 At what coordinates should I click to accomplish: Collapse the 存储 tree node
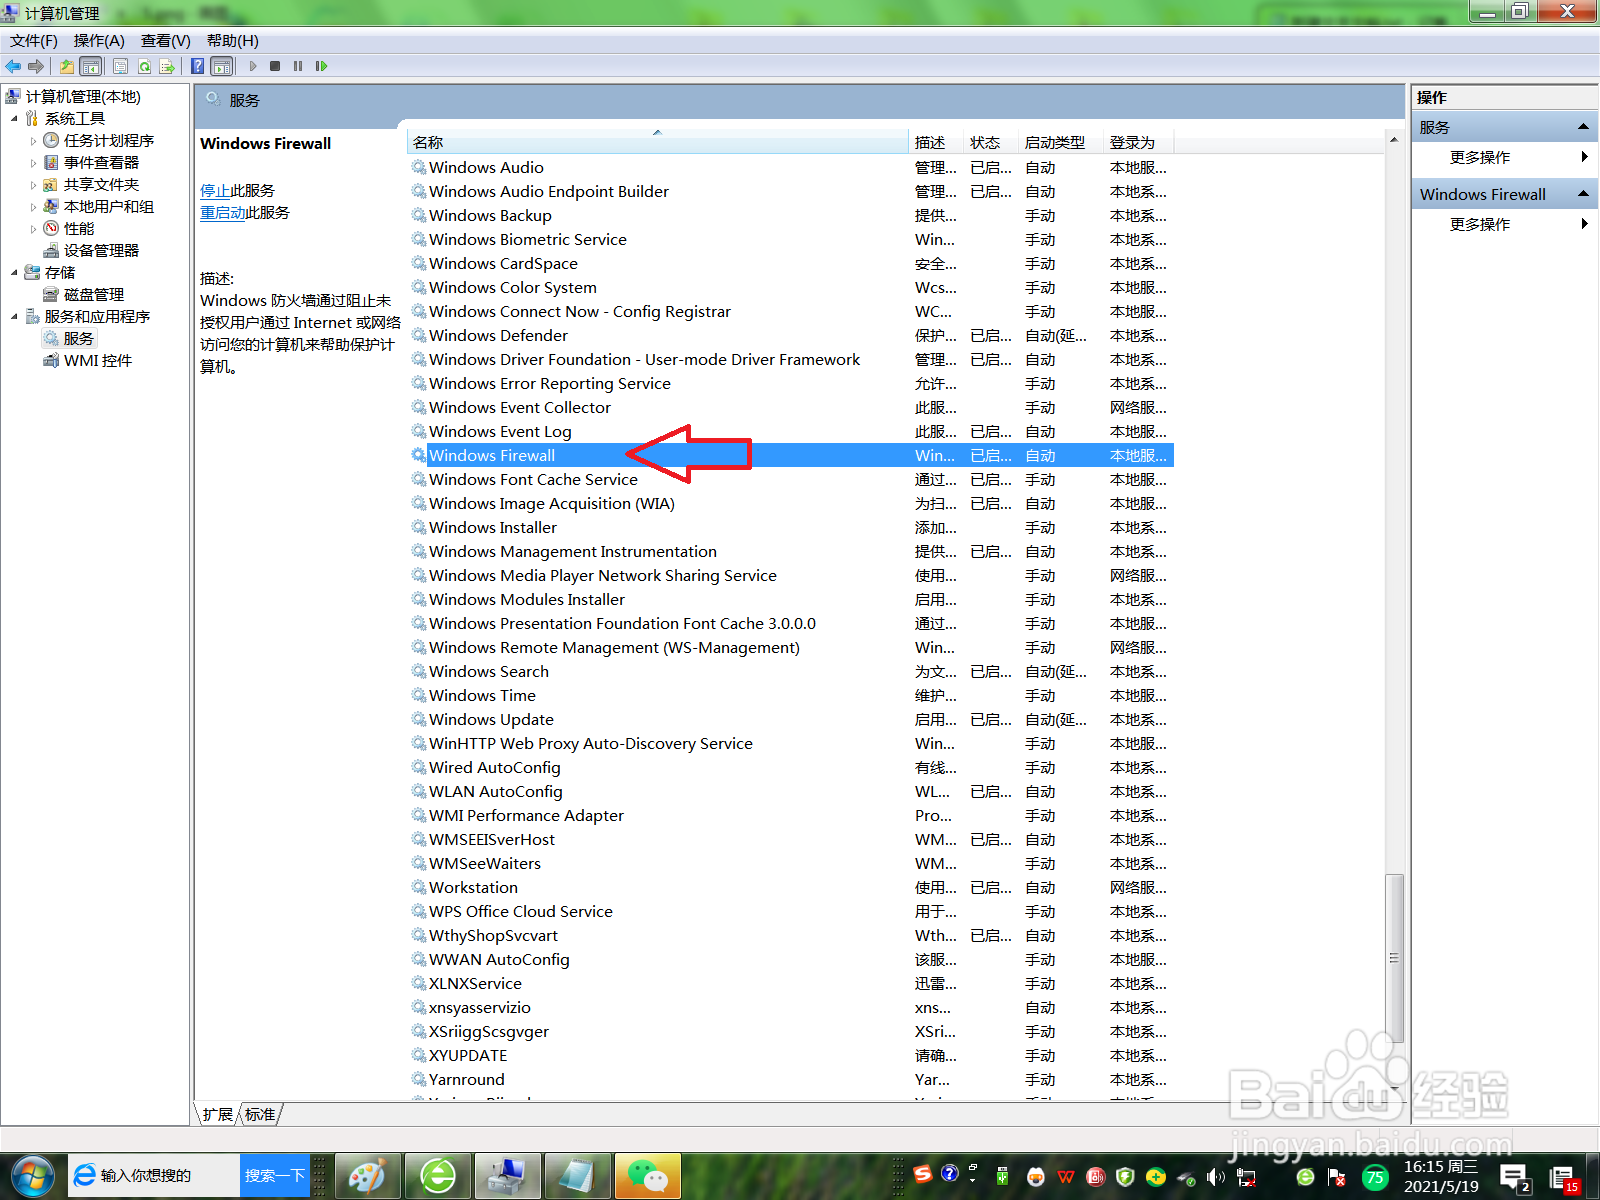15,273
